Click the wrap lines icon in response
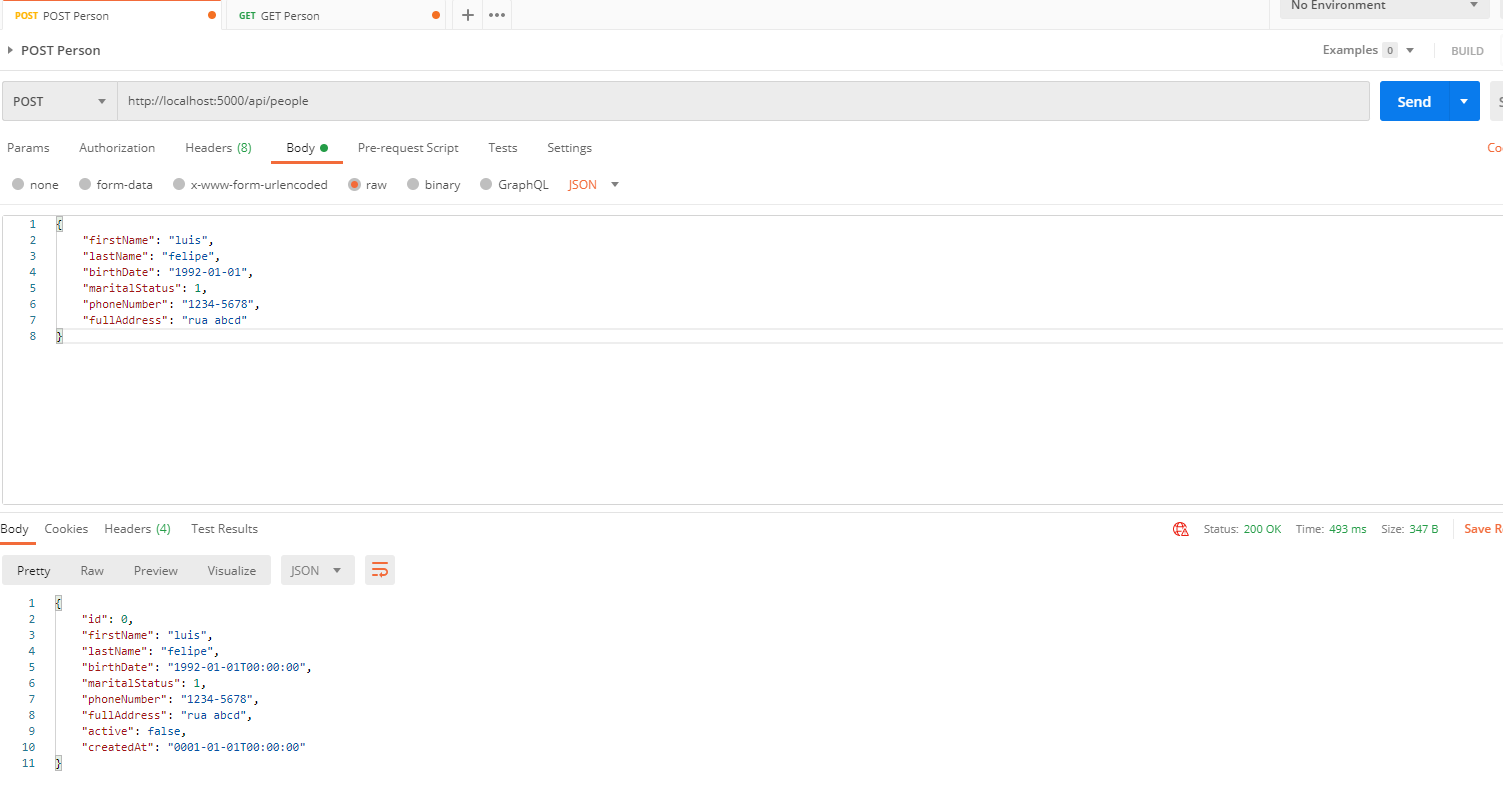This screenshot has height=810, width=1503. [x=380, y=570]
